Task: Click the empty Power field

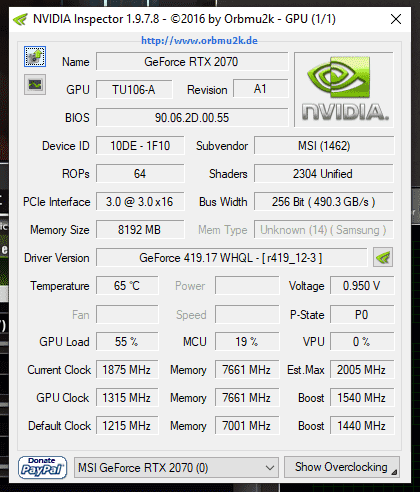Action: pyautogui.click(x=247, y=286)
